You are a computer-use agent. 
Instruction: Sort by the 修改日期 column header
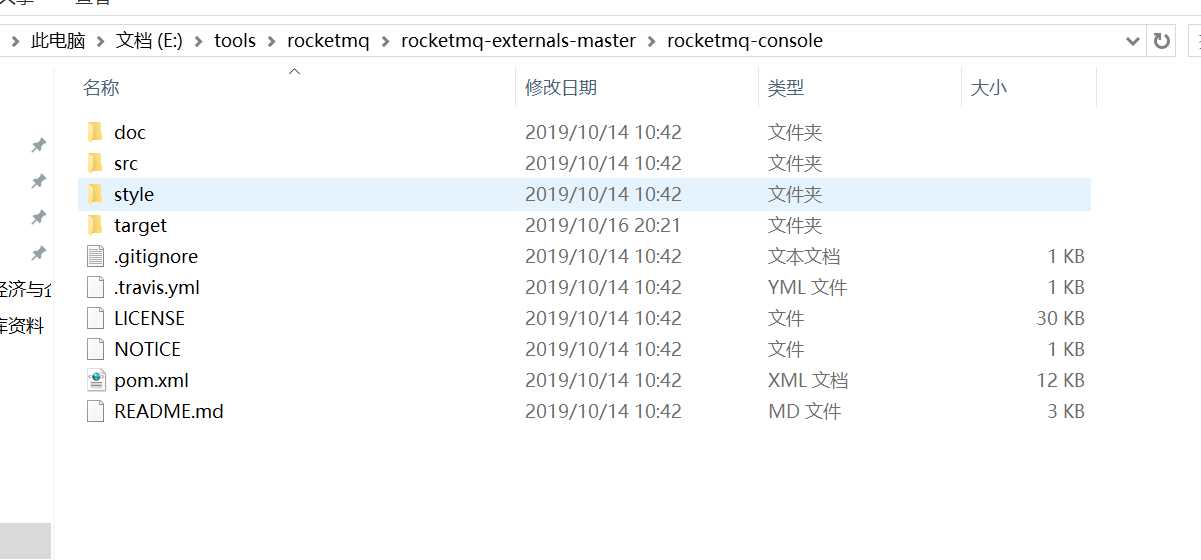pyautogui.click(x=561, y=88)
